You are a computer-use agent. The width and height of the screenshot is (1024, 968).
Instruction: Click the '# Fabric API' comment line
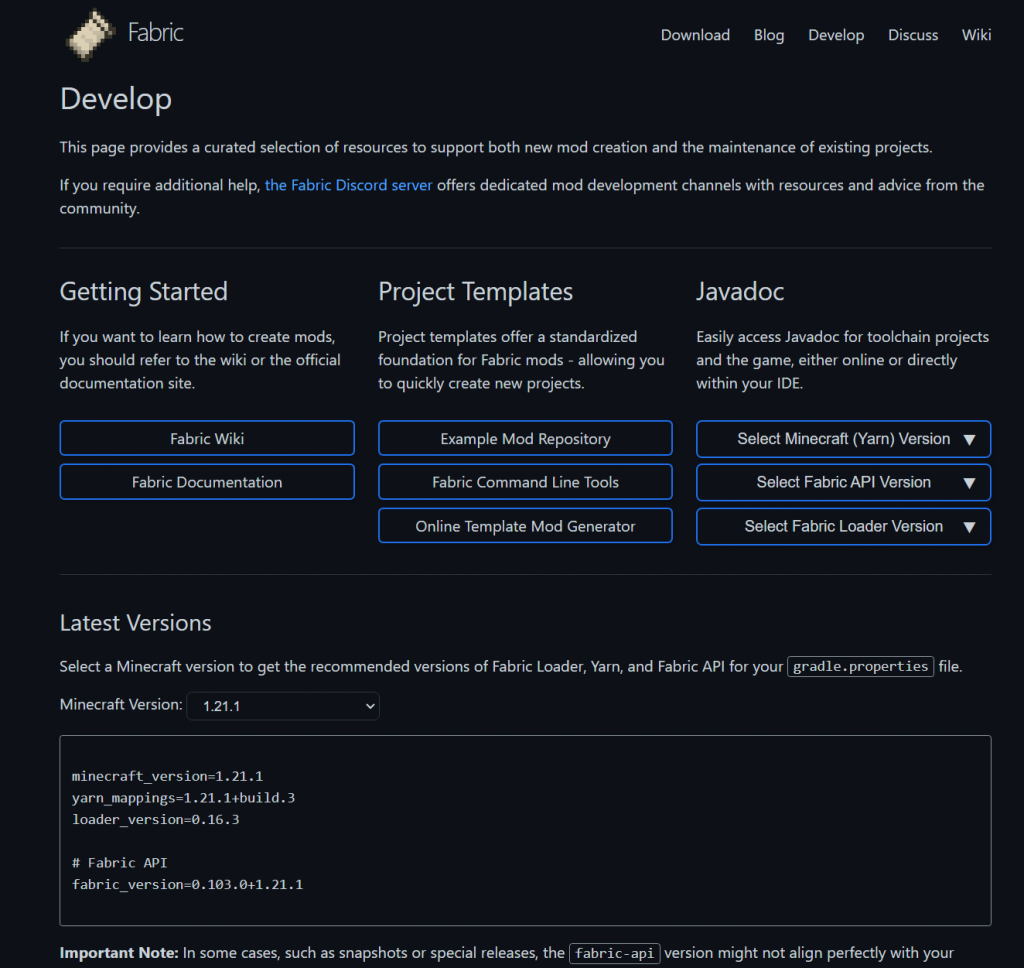coord(120,863)
